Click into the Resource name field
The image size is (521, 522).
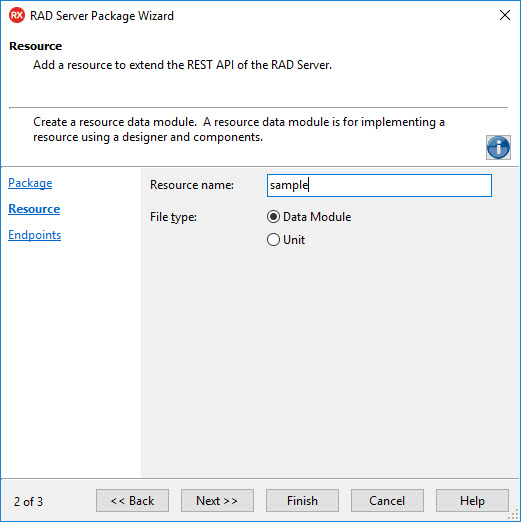pos(379,185)
